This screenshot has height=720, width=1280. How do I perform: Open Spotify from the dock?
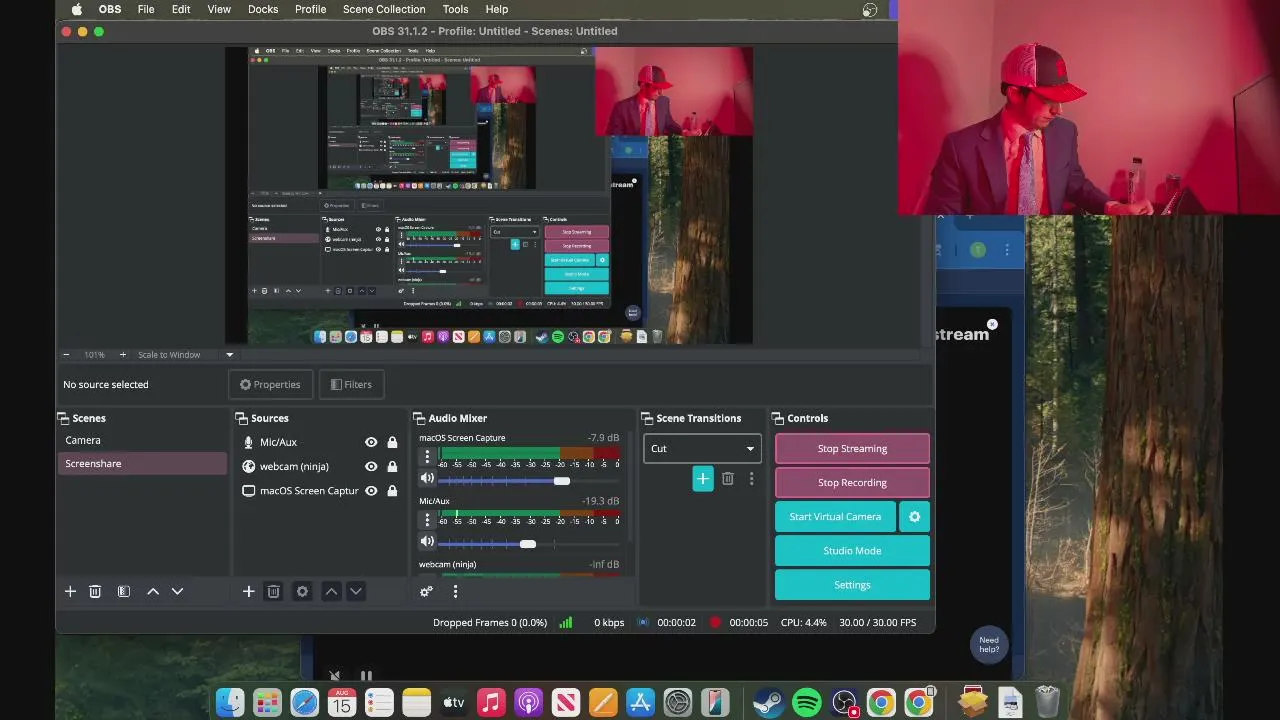coord(806,702)
